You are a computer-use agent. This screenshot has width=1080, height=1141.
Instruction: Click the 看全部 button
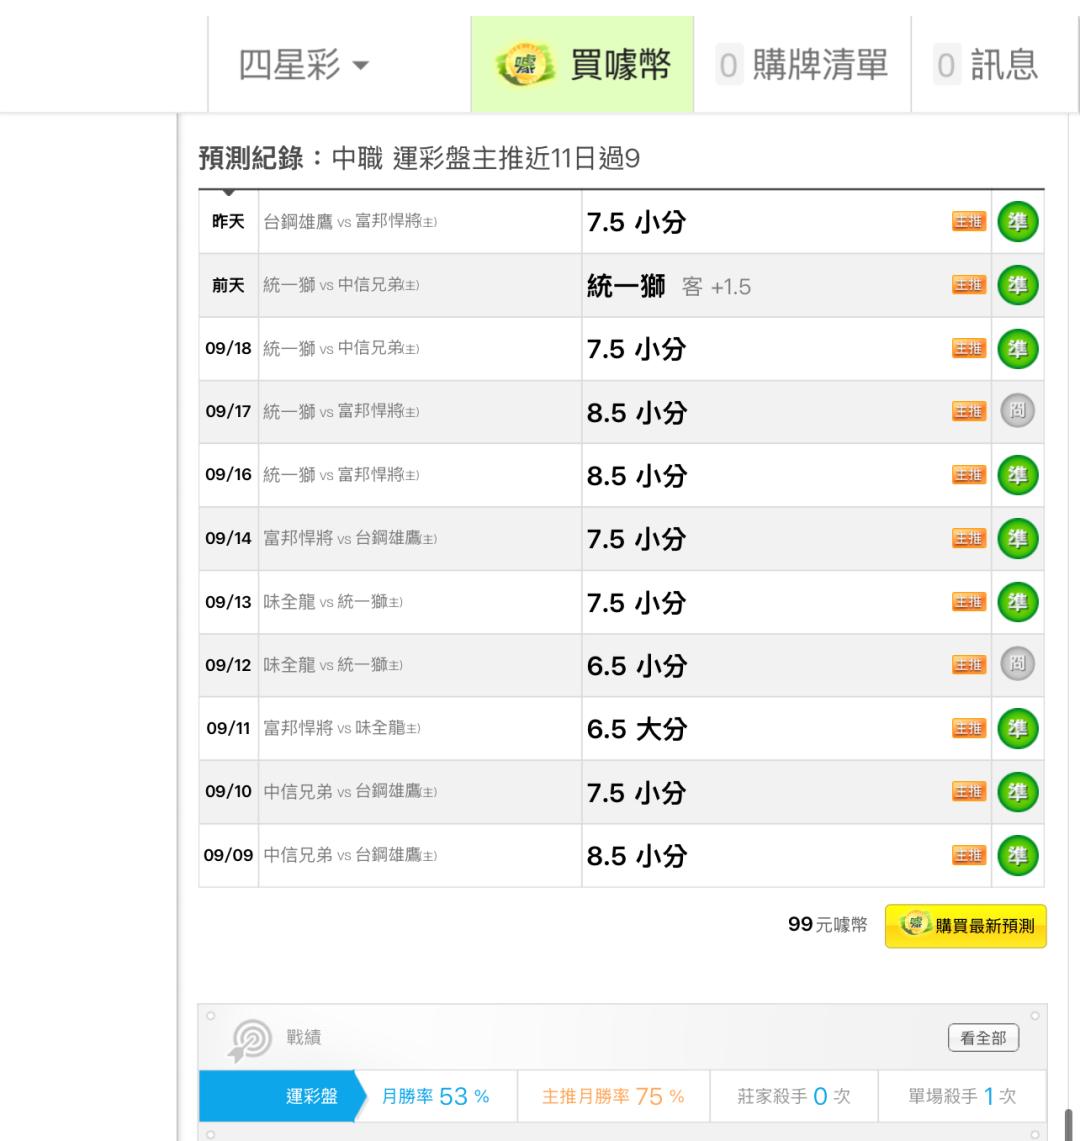[x=983, y=1038]
